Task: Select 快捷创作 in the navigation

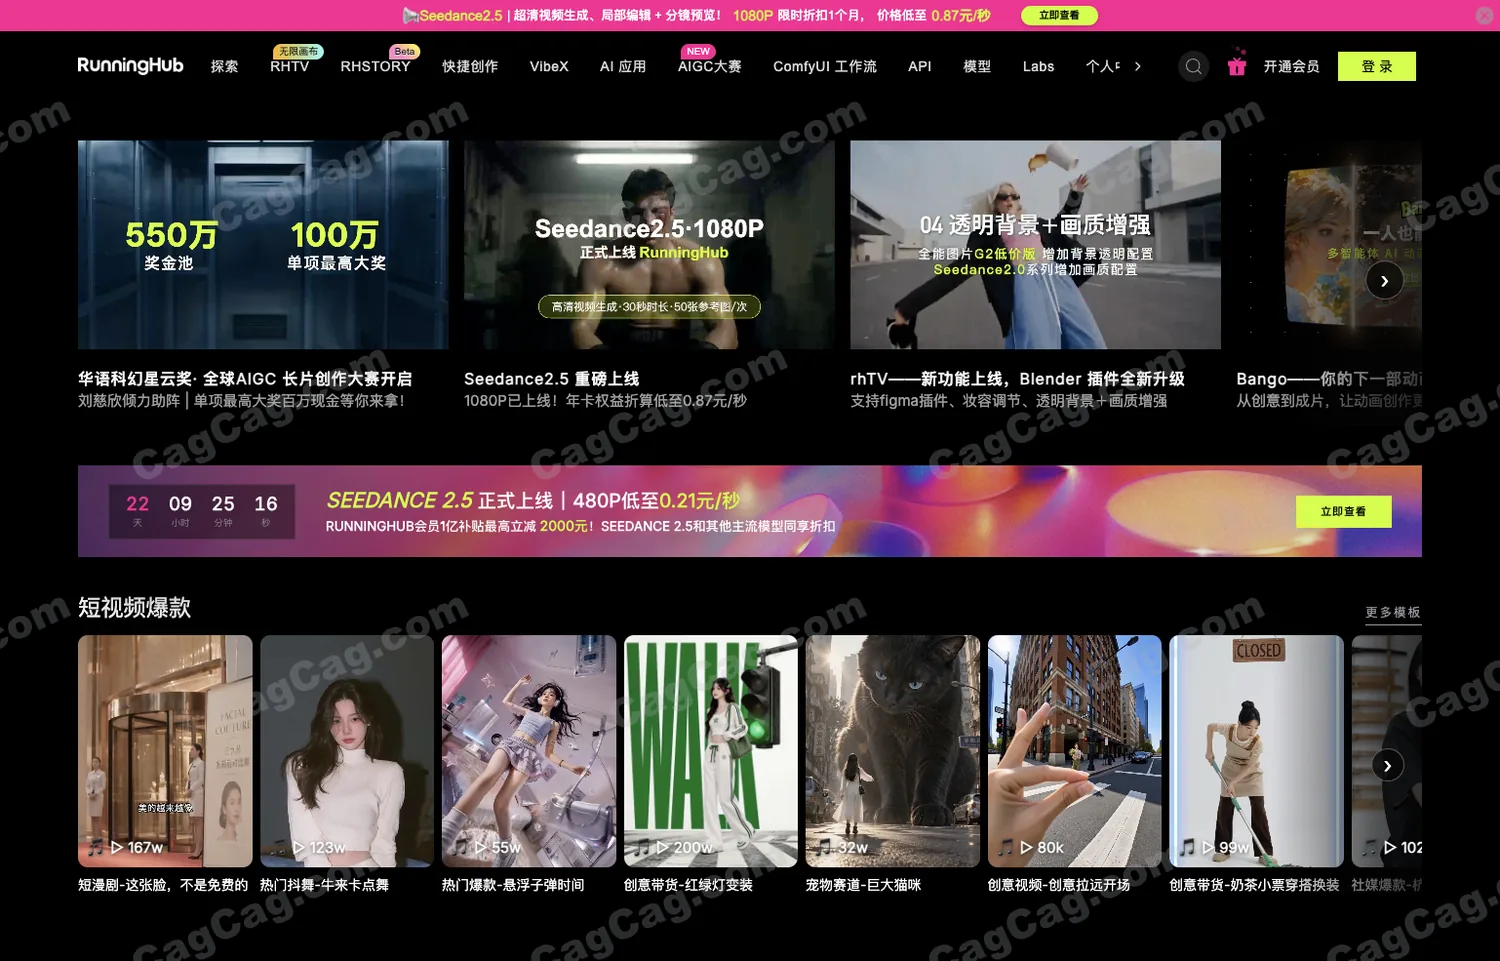Action: click(470, 66)
